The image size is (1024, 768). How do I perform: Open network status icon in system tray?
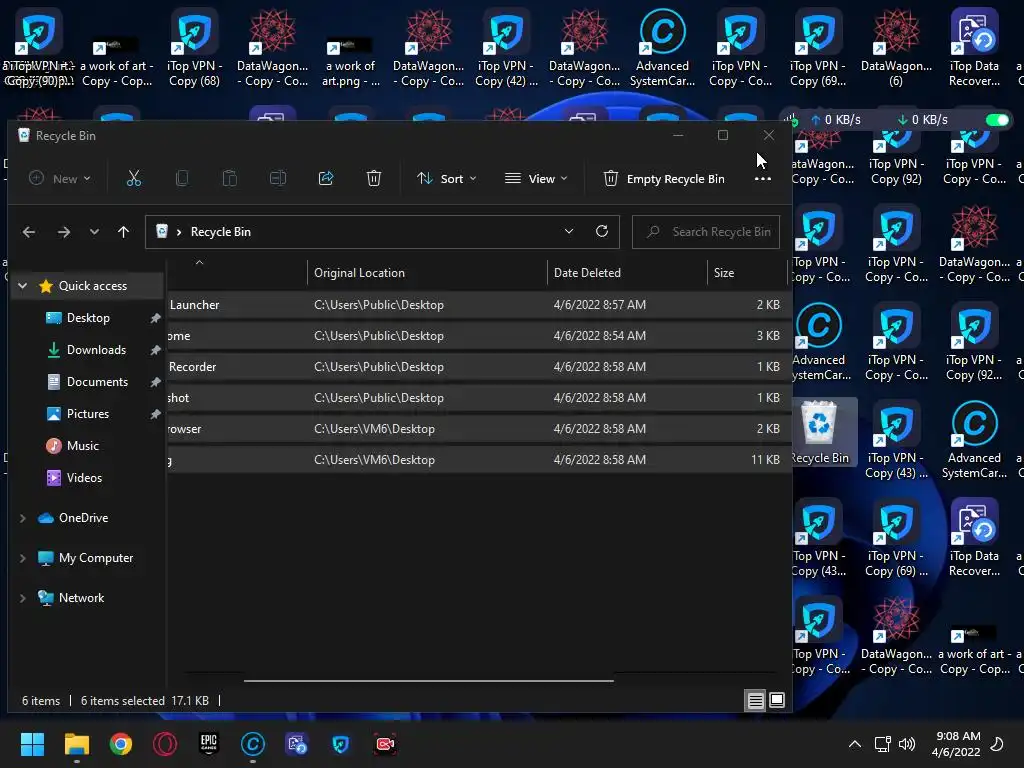point(882,744)
